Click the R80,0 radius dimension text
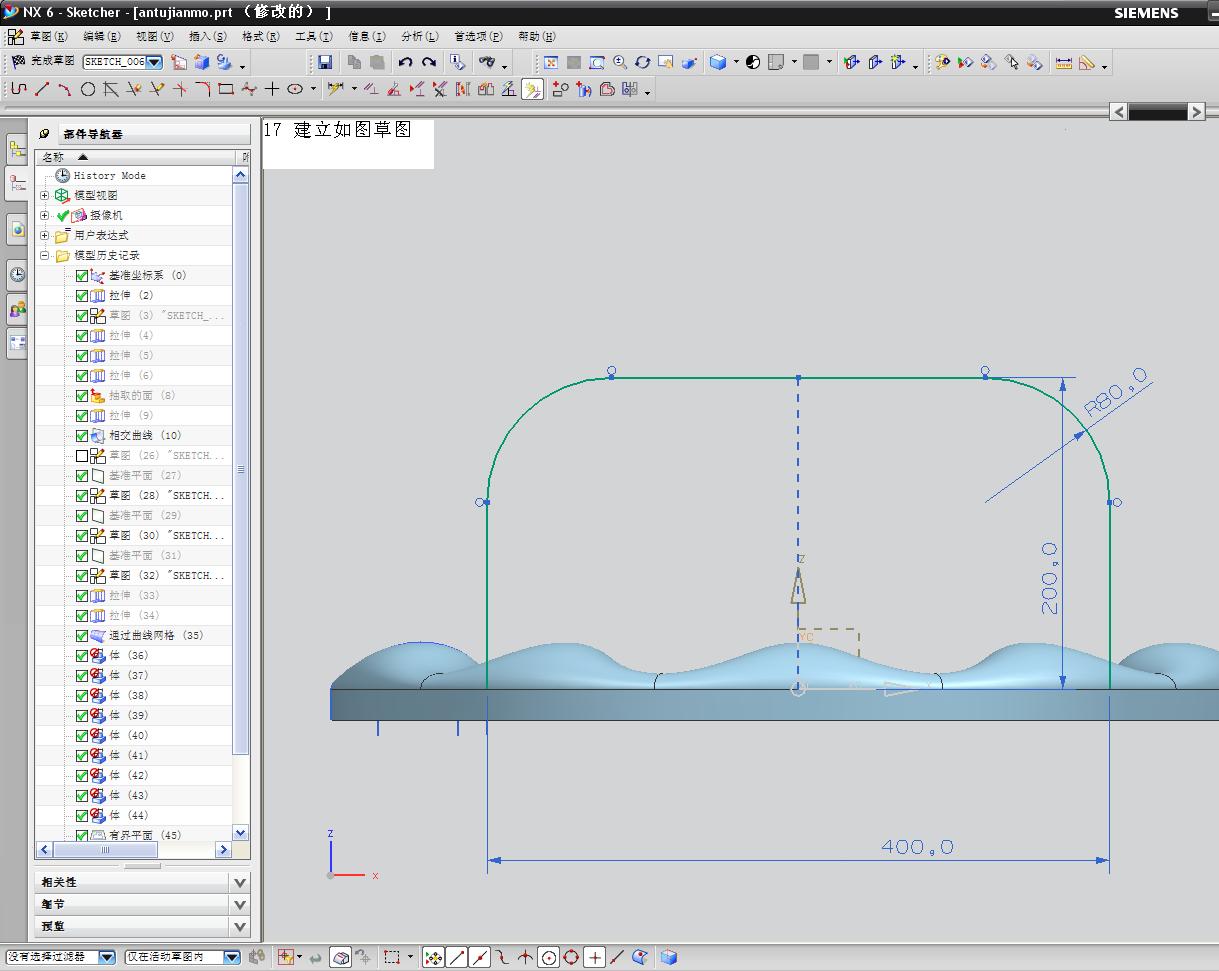The image size is (1219, 971). [x=1116, y=392]
